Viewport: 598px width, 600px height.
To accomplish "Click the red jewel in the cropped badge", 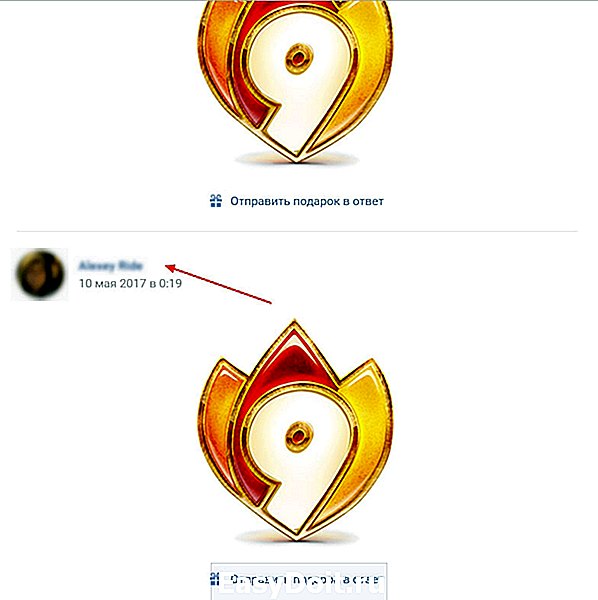I will pos(299,59).
